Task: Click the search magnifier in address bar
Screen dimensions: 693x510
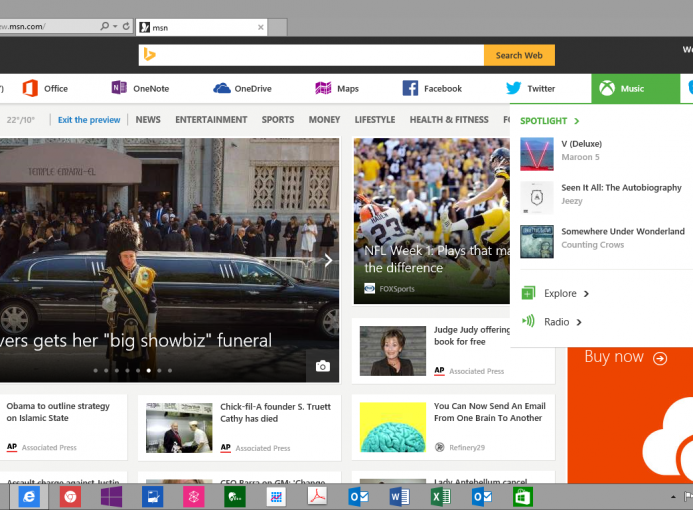Action: (104, 26)
